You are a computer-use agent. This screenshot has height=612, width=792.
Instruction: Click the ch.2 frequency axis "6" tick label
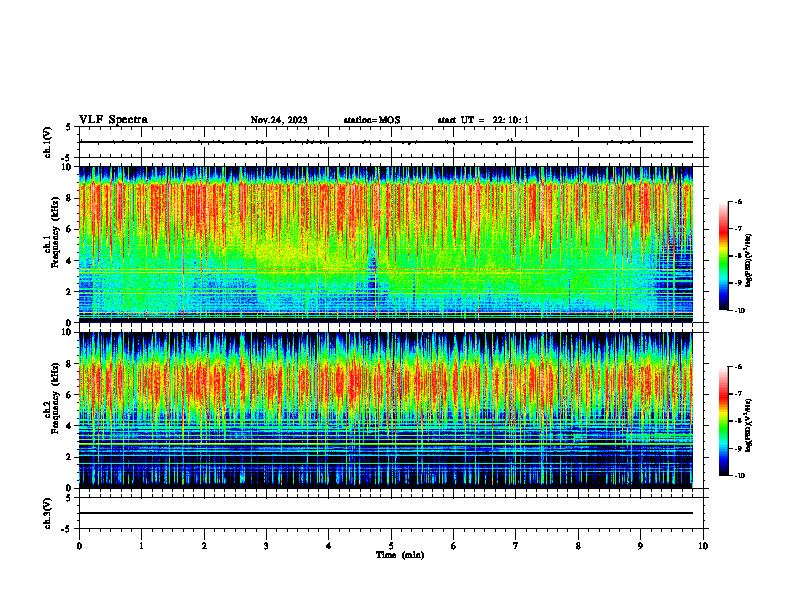point(70,395)
